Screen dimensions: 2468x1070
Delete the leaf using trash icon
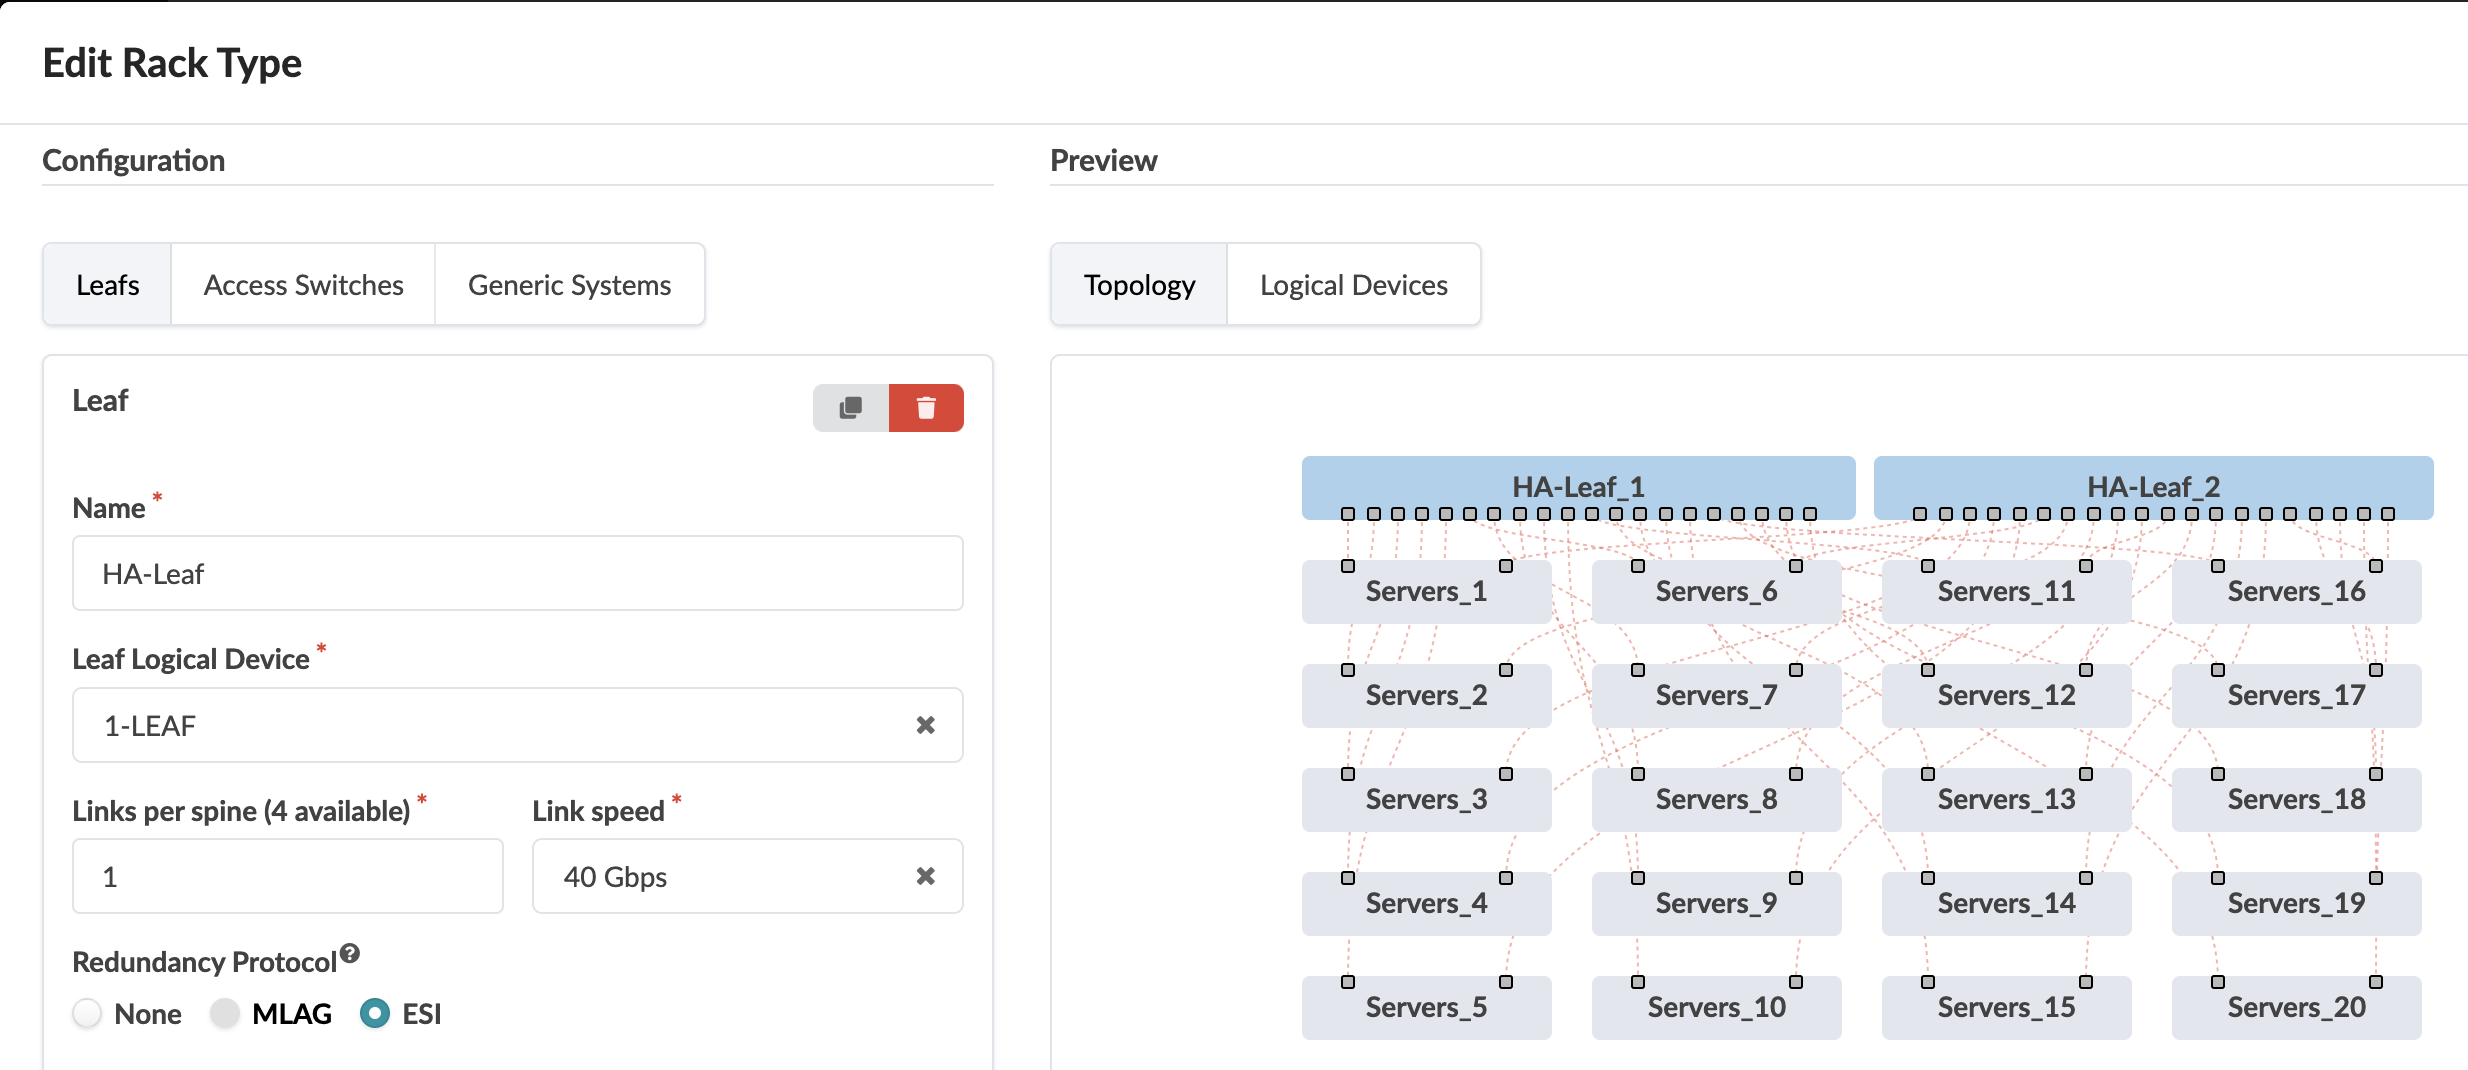926,408
